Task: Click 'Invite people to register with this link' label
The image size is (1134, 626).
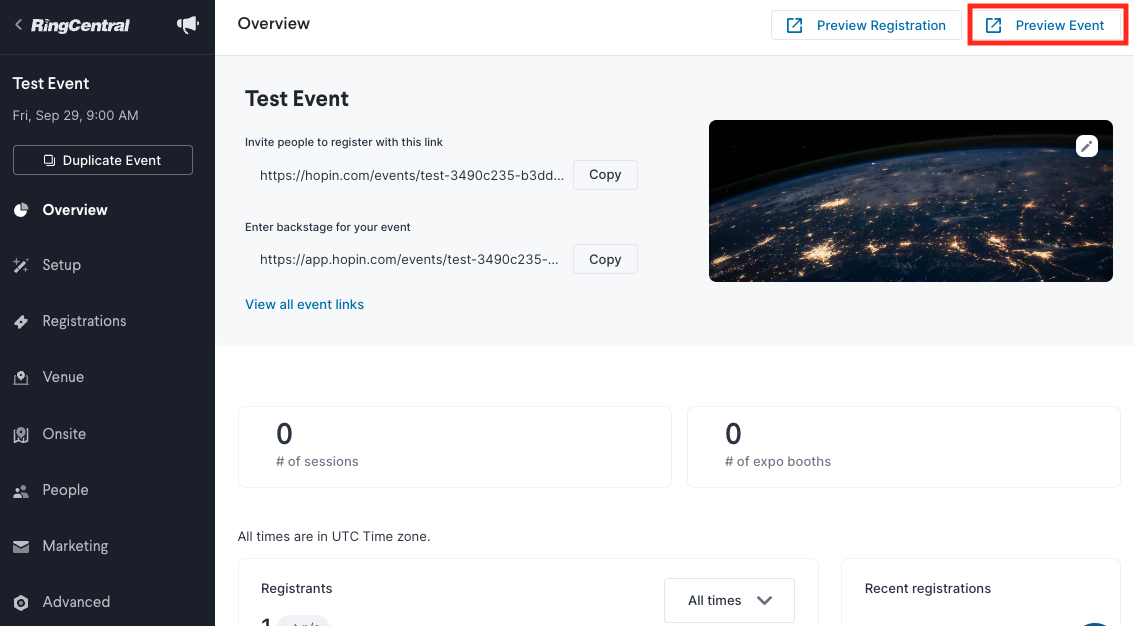Action: pyautogui.click(x=344, y=142)
